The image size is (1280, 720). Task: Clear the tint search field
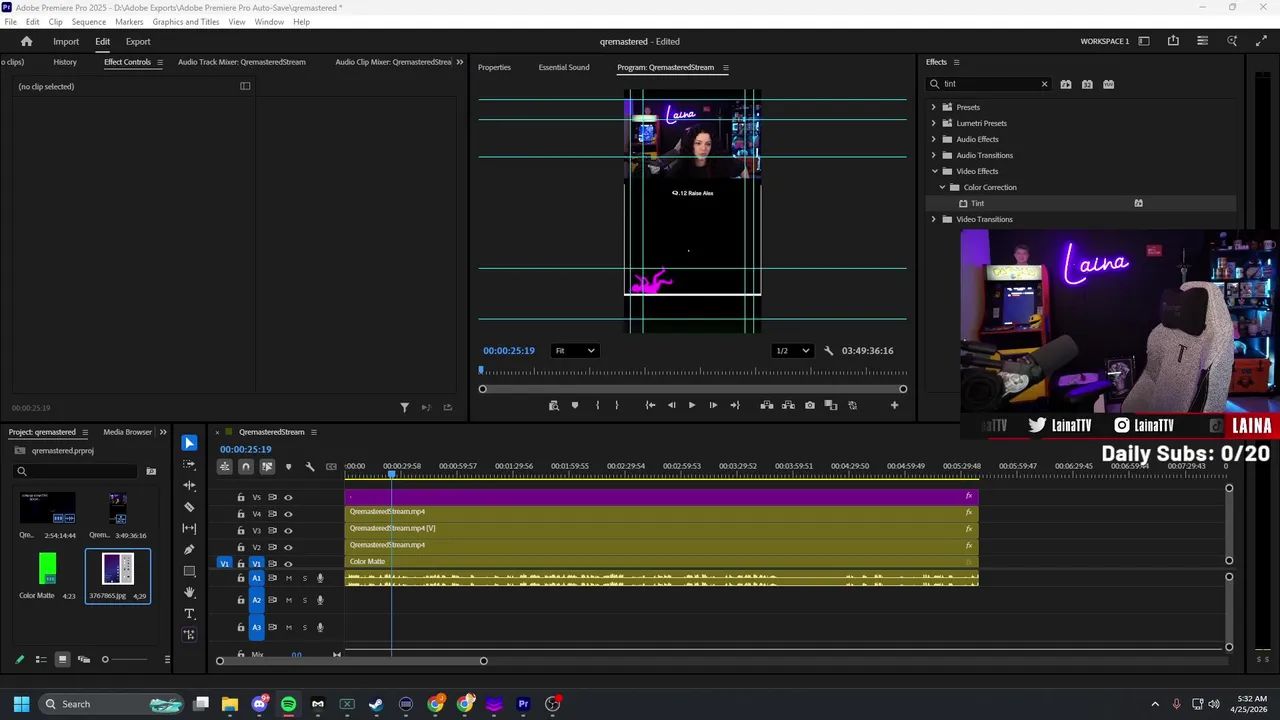click(1044, 84)
